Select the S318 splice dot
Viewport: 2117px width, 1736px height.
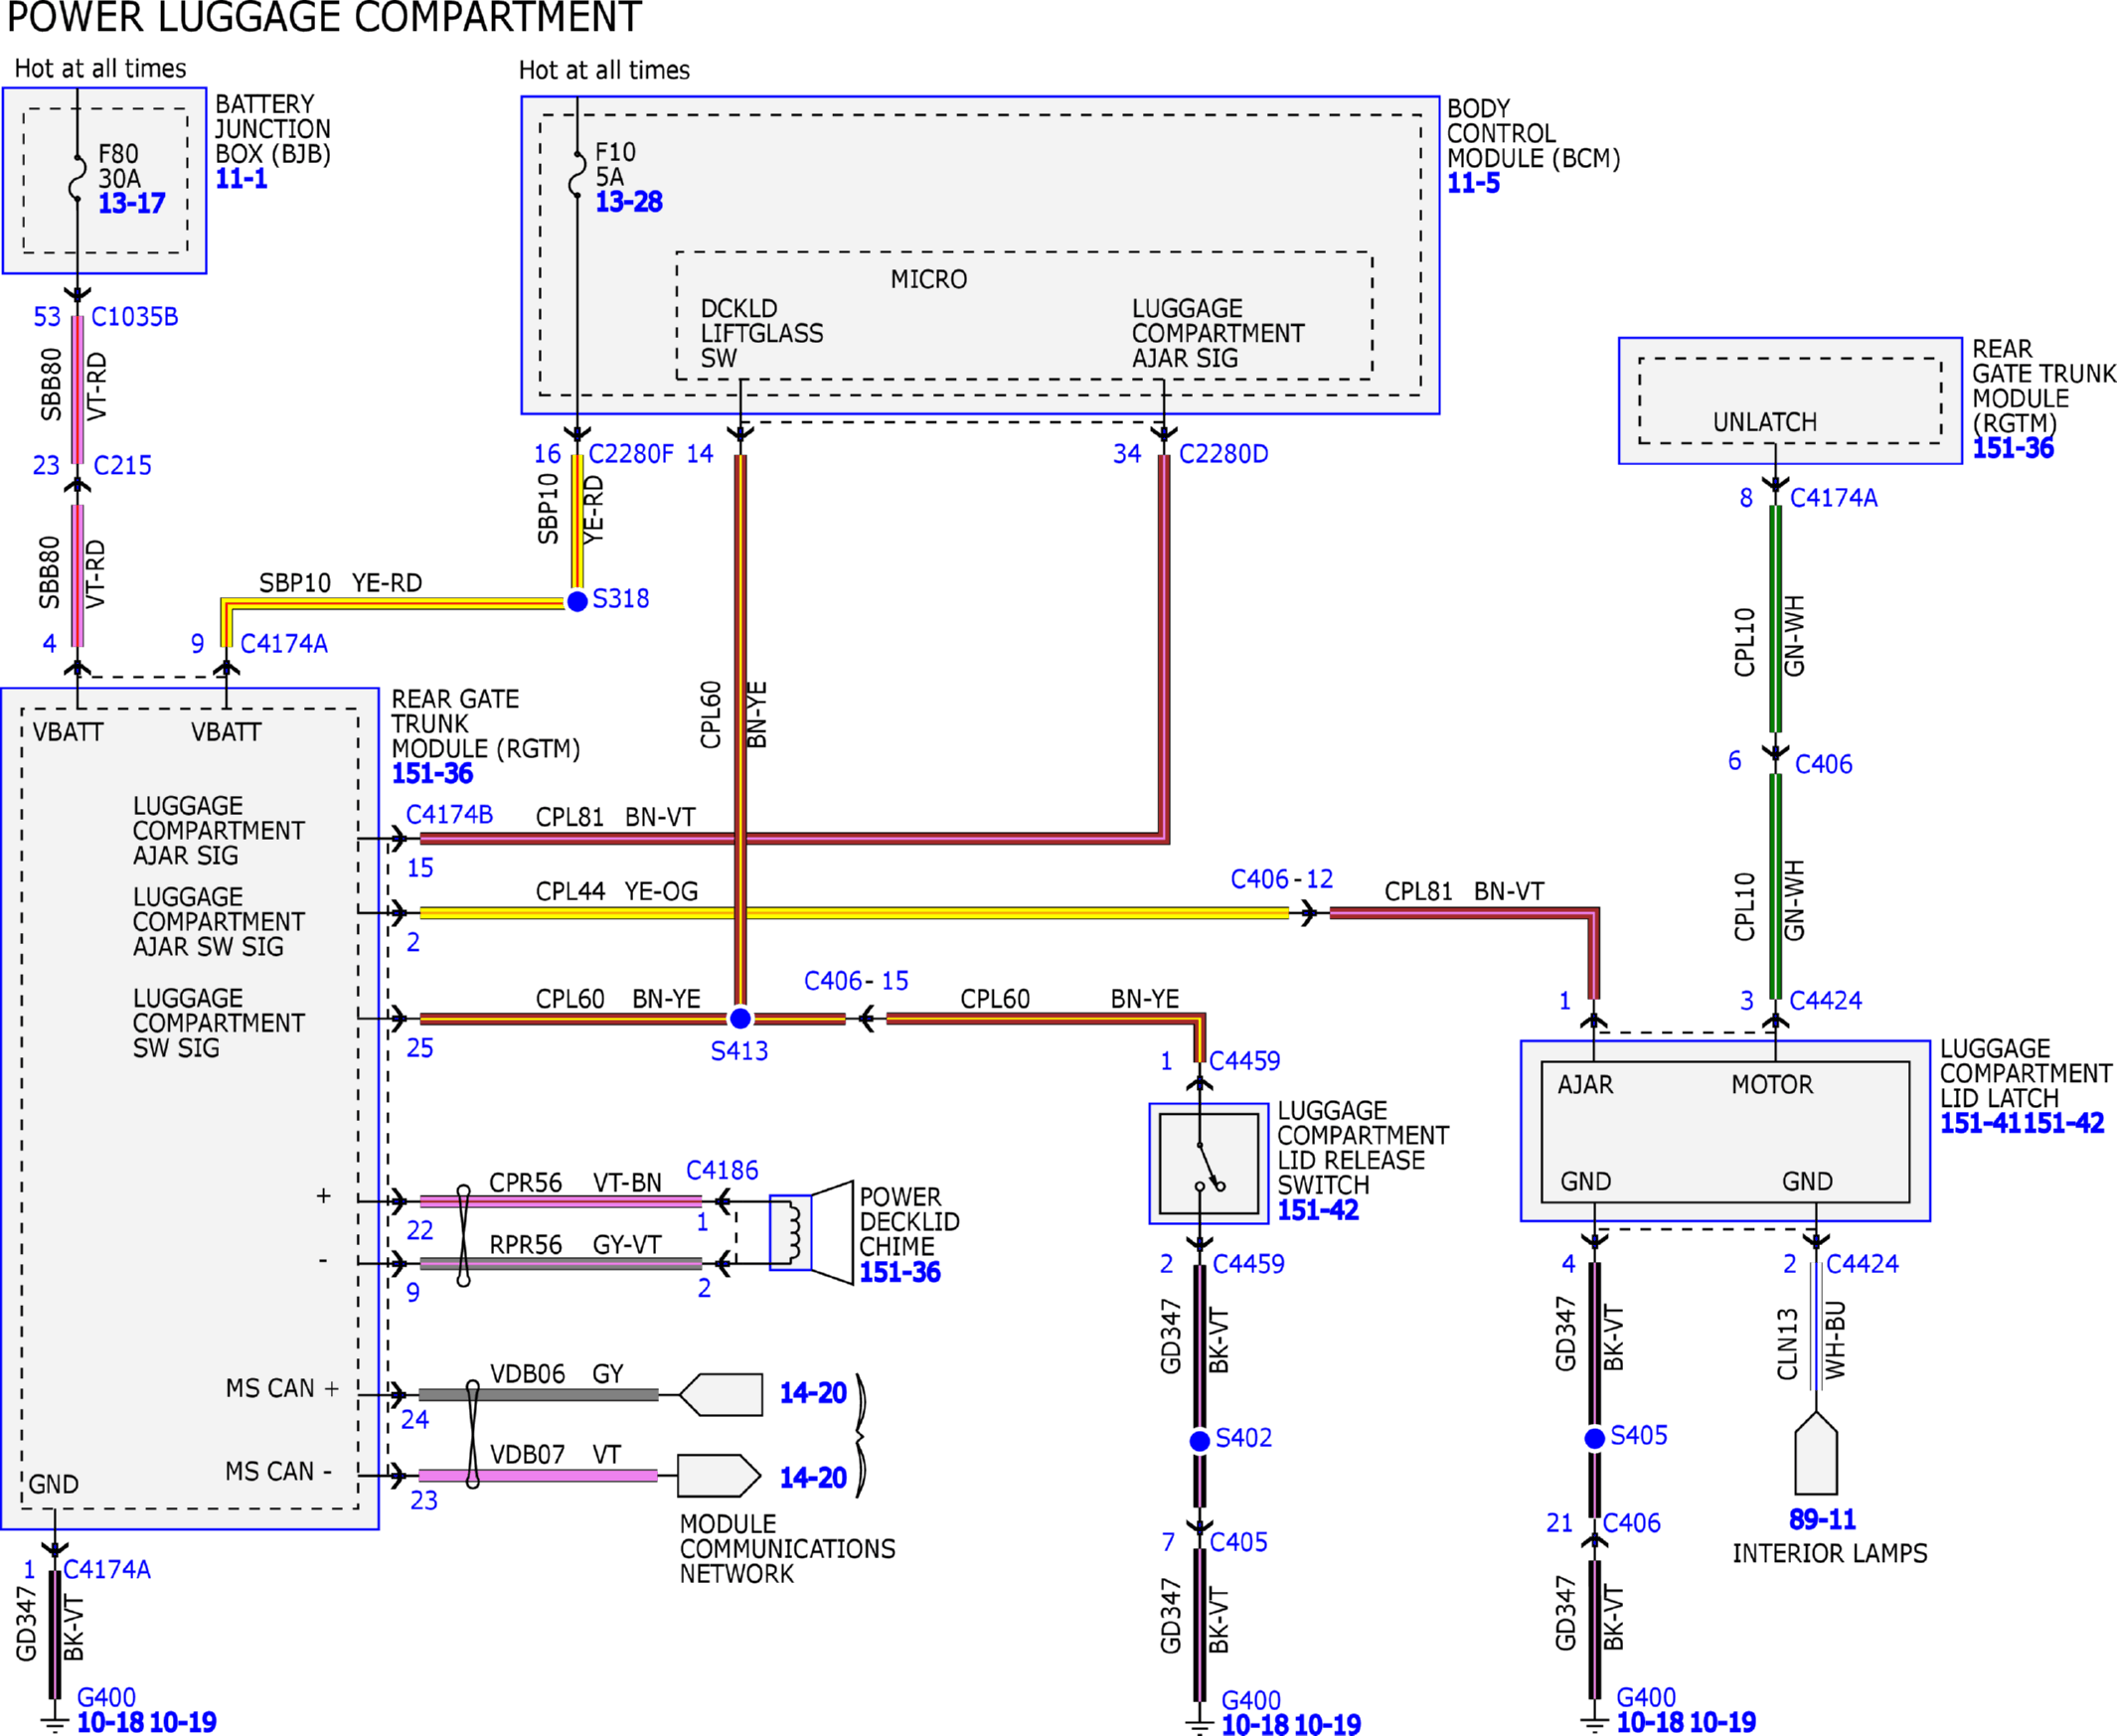pos(577,602)
